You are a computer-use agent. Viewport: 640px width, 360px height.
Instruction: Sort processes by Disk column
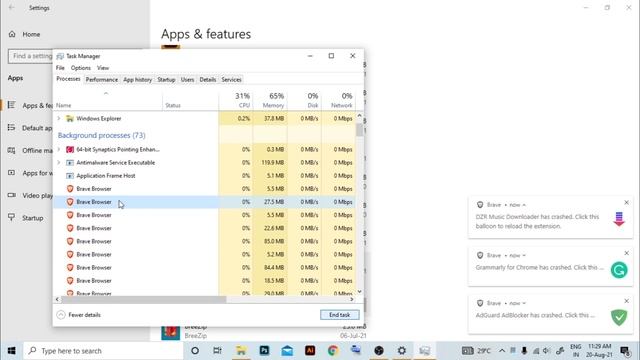click(304, 100)
